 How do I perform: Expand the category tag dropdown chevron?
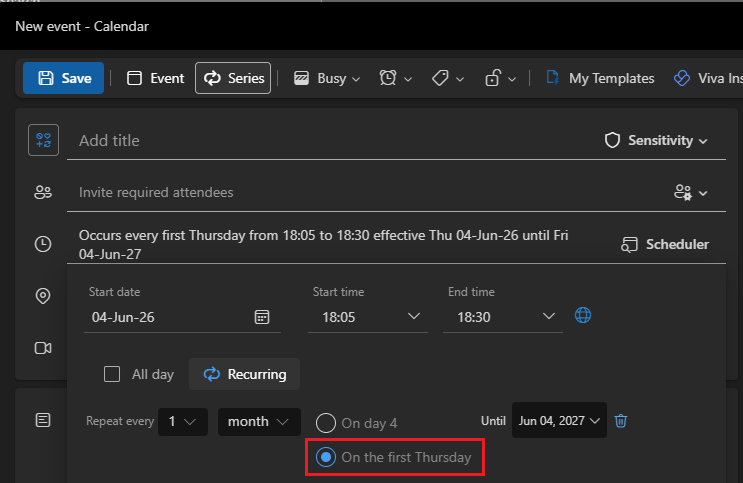point(460,79)
